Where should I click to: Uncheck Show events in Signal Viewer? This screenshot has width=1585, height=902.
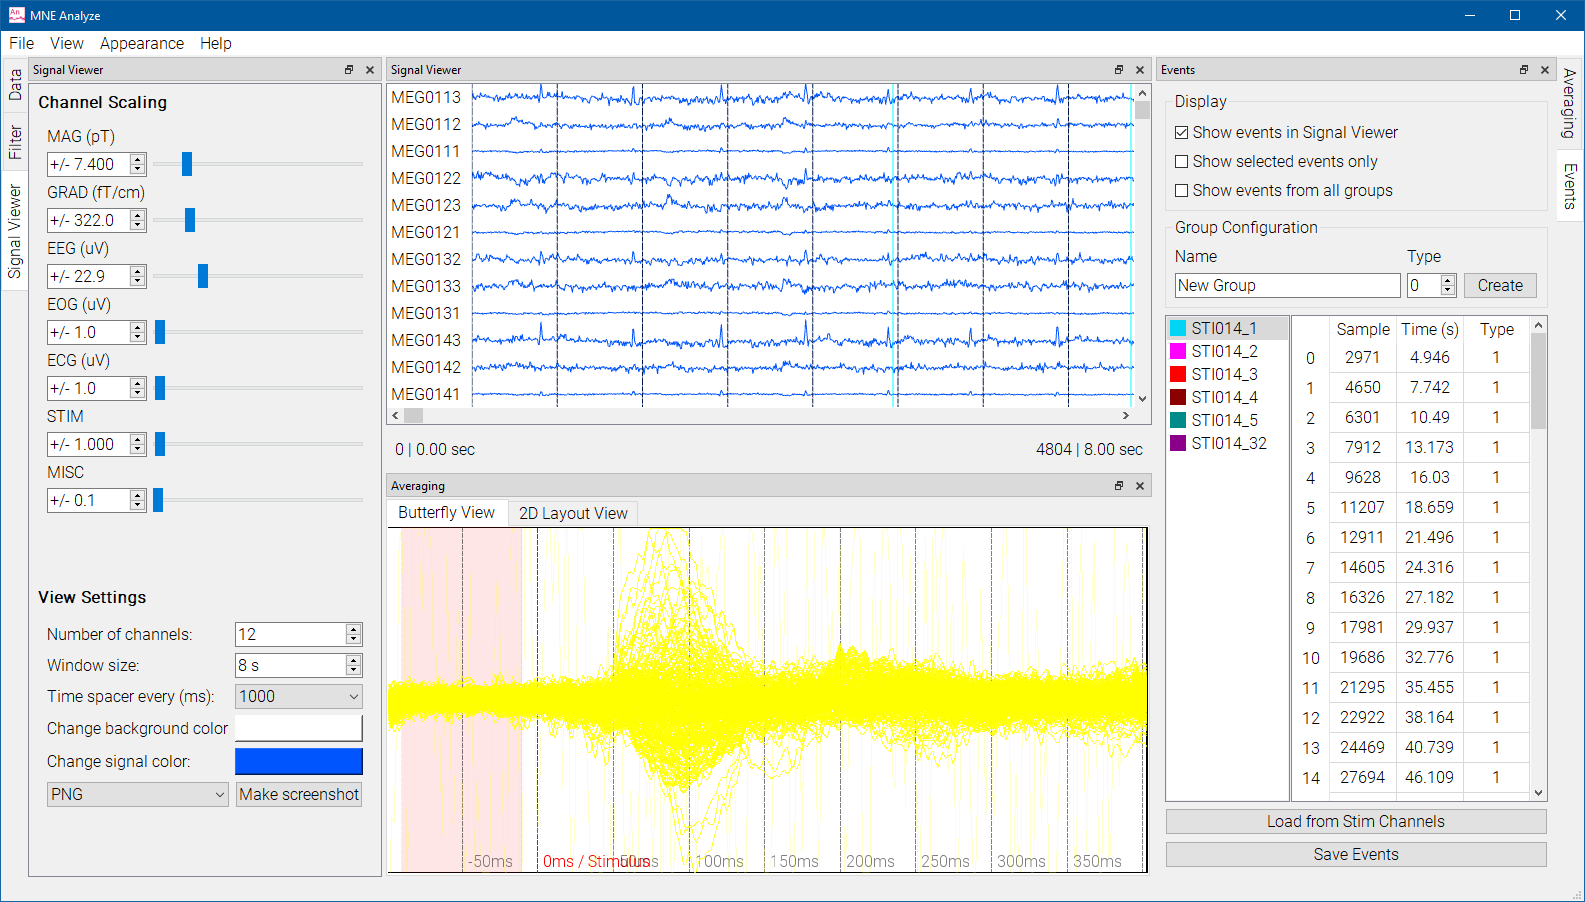click(1182, 133)
